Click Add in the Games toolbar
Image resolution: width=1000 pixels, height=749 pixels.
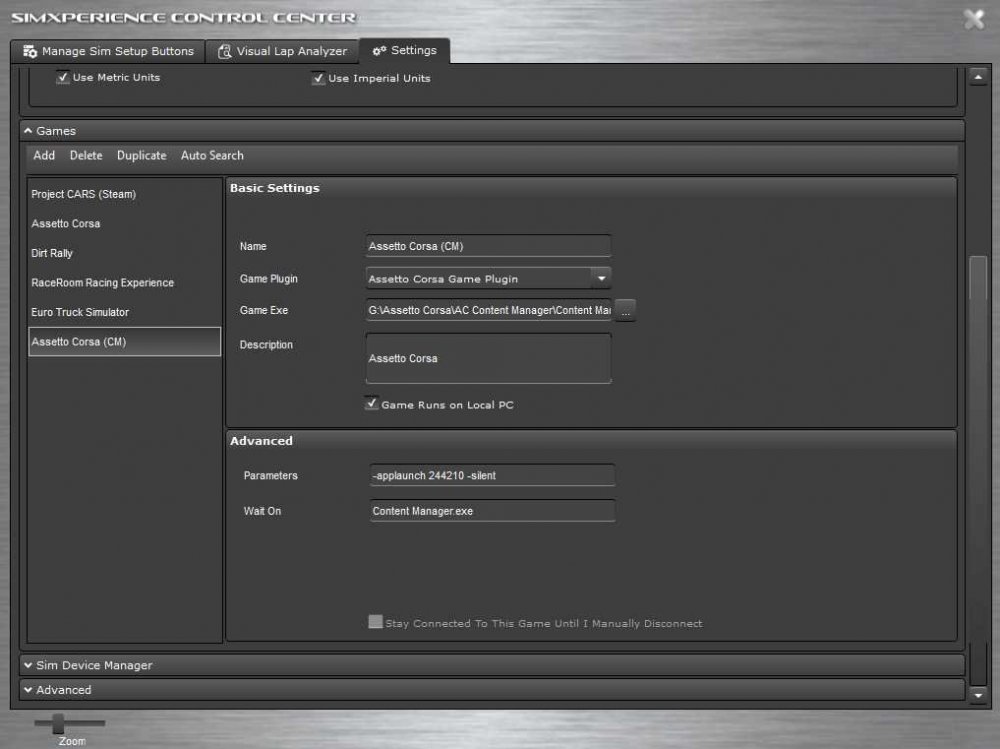[x=44, y=156]
